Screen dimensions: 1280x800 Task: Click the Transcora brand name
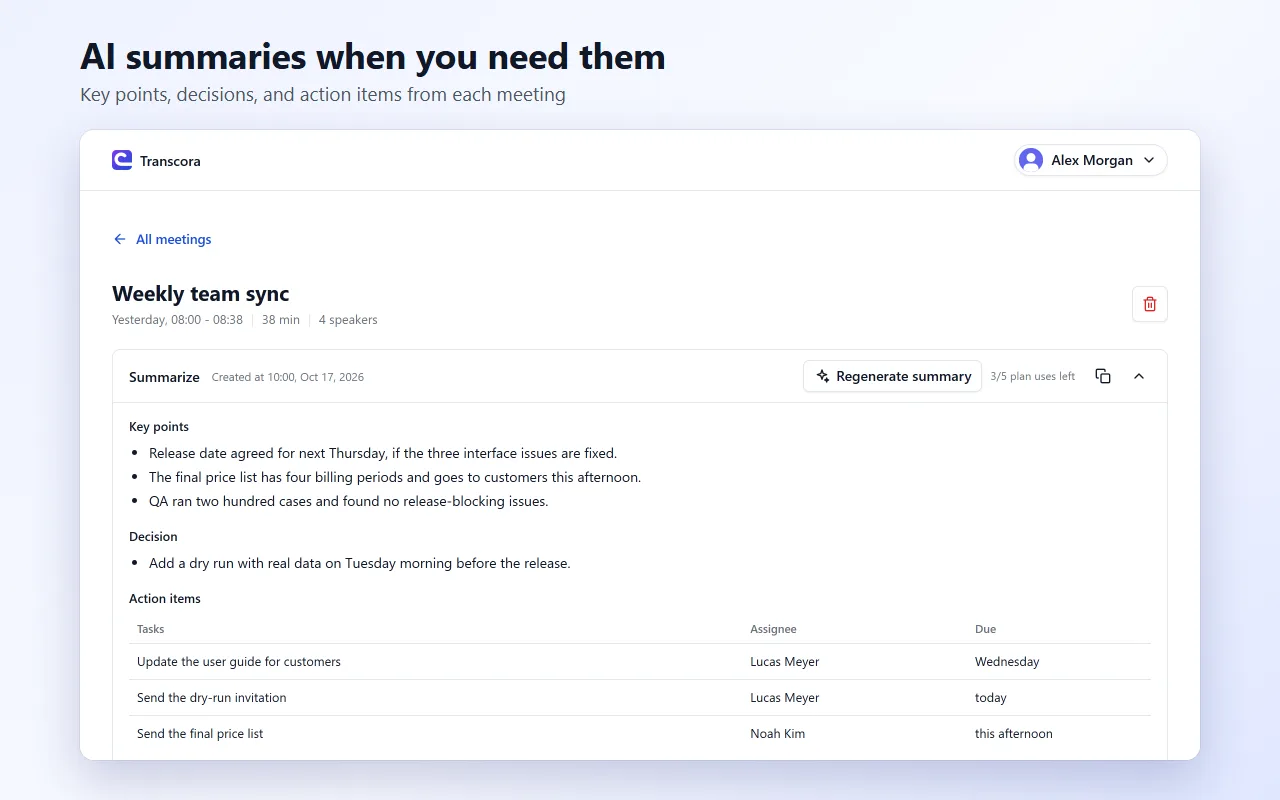click(x=170, y=161)
